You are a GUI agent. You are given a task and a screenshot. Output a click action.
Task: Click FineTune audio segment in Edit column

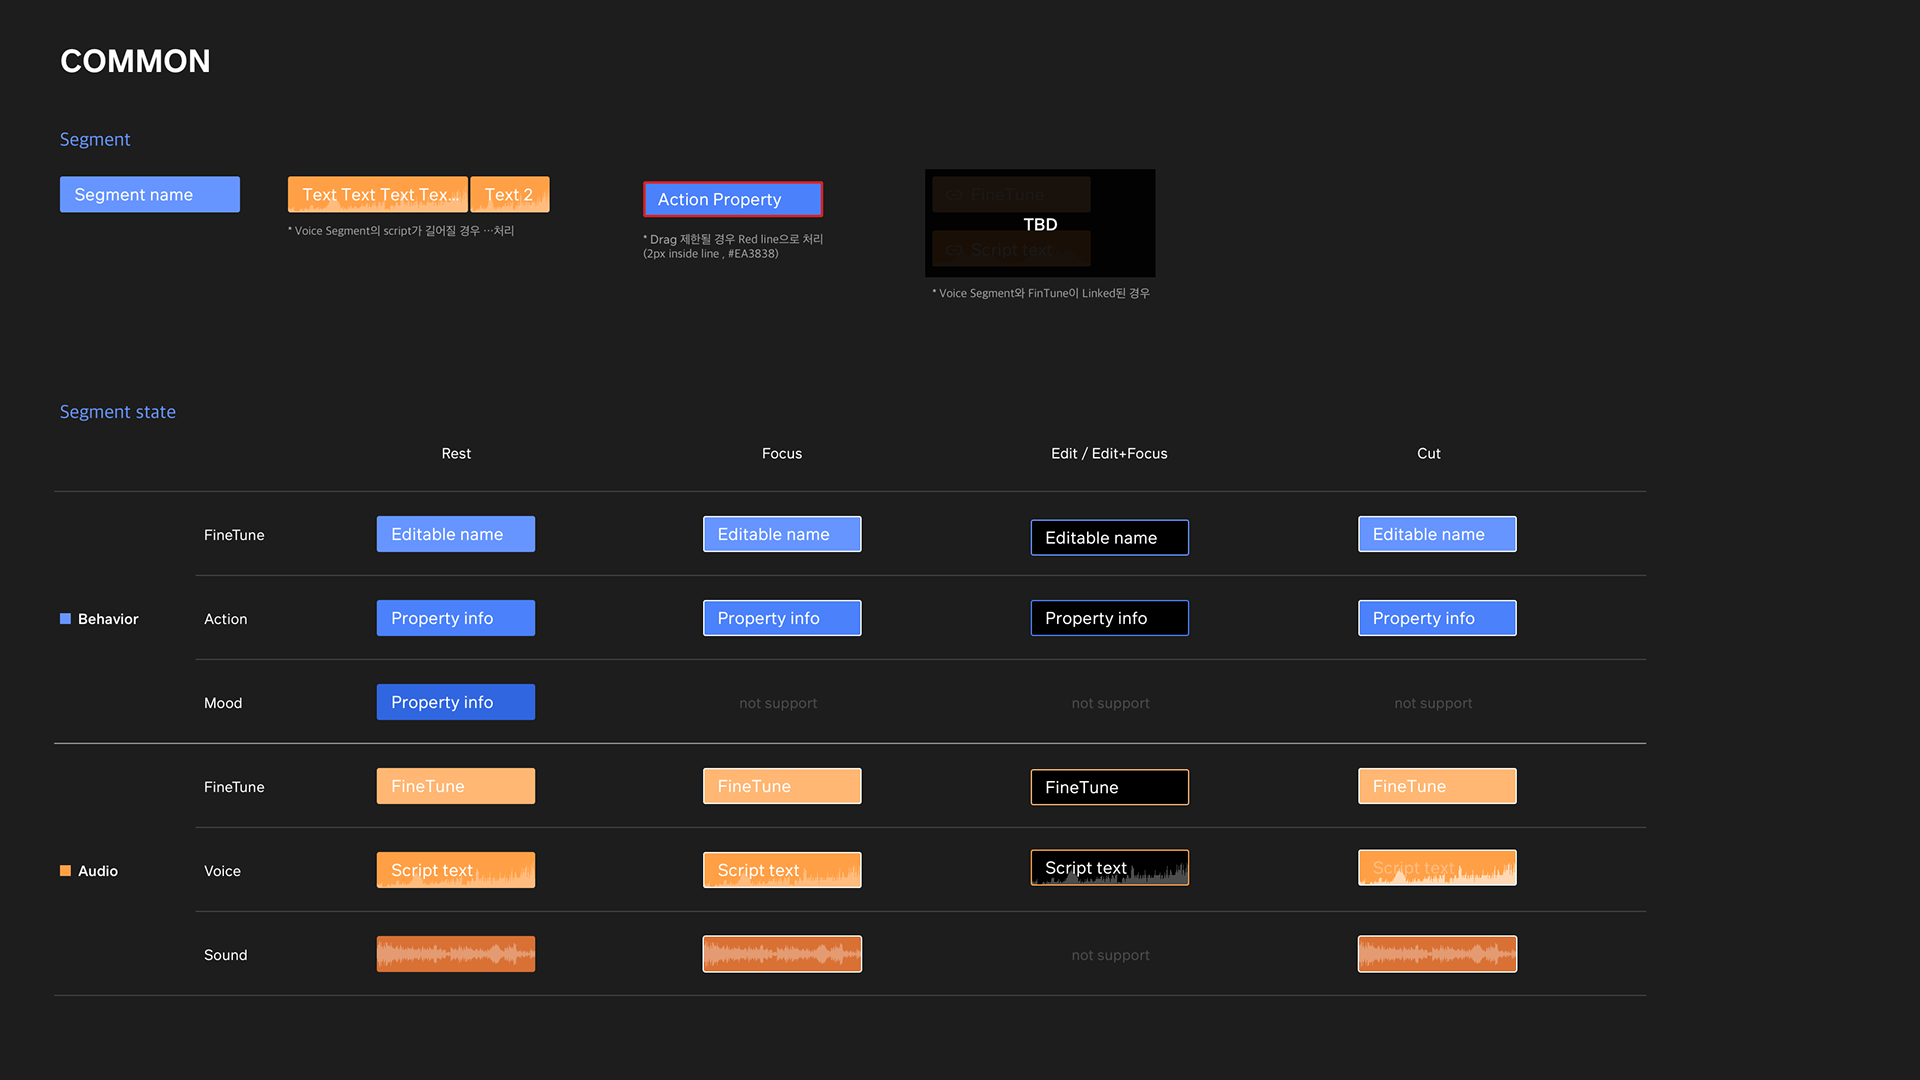pos(1109,787)
